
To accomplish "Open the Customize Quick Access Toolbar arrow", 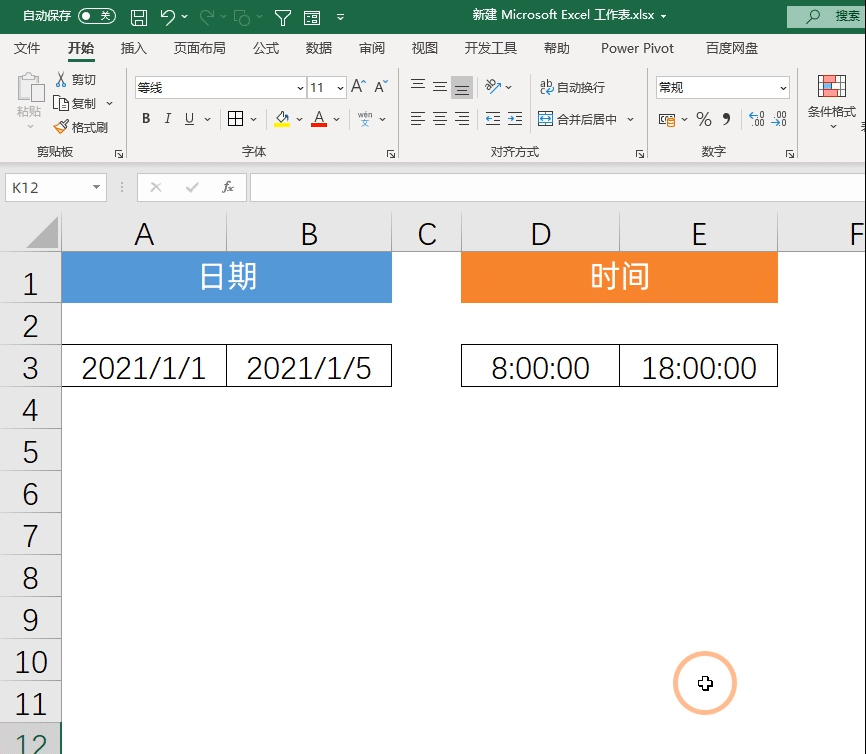I will tap(341, 17).
